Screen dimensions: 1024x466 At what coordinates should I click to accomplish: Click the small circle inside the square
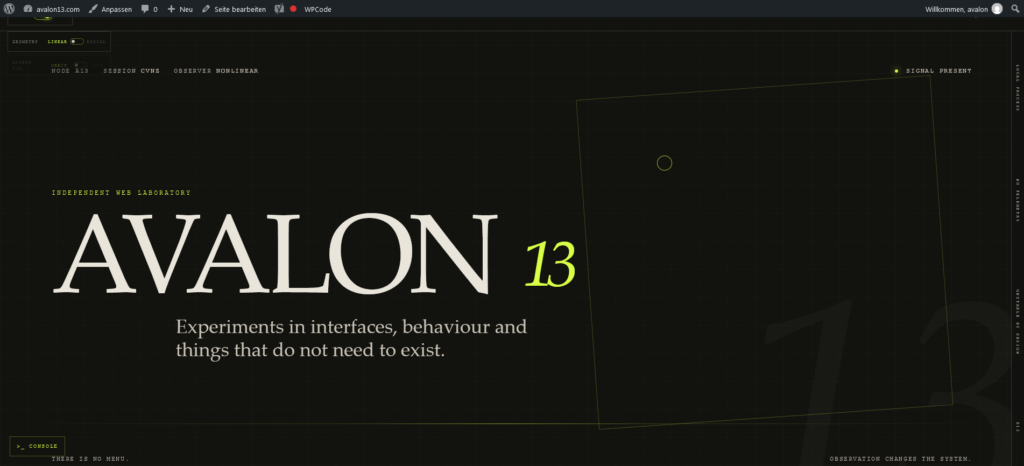pos(664,163)
